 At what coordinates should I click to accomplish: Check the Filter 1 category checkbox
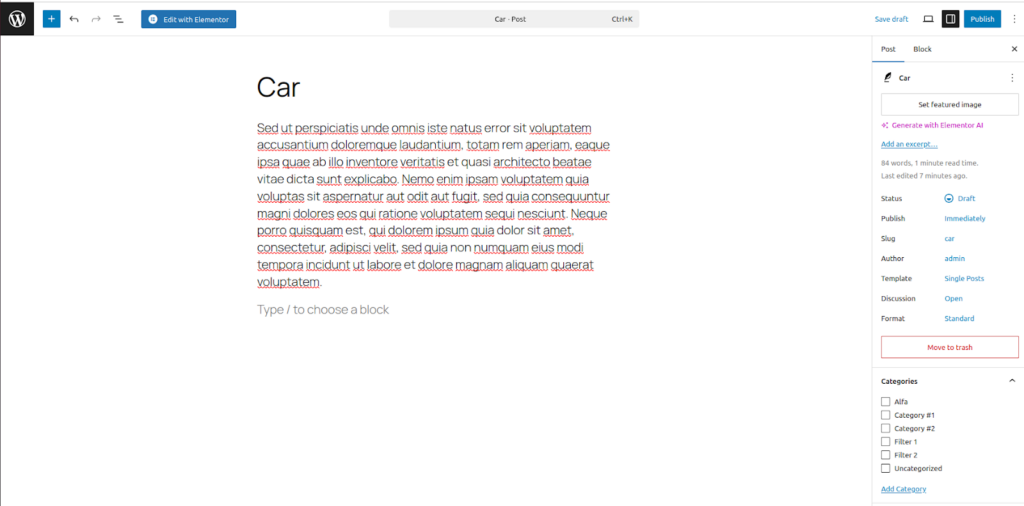[885, 442]
